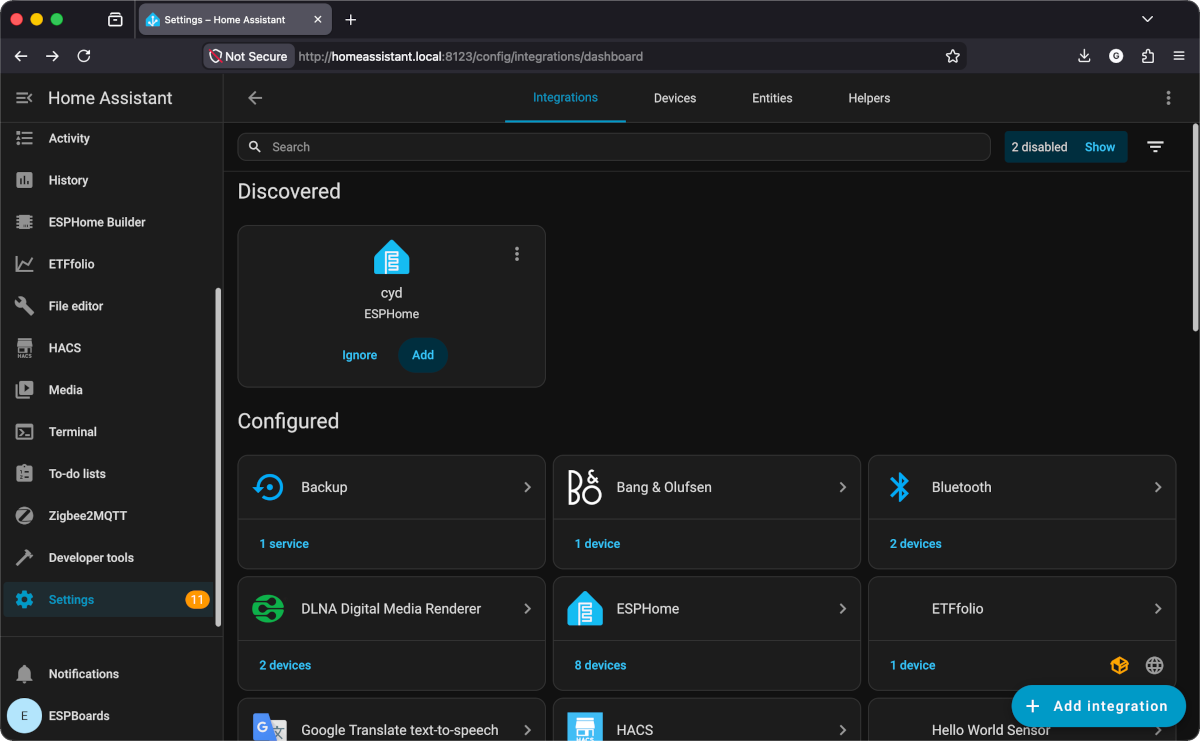The image size is (1200, 741).
Task: Open Bang & Olufsen's 1 device link
Action: (x=597, y=544)
